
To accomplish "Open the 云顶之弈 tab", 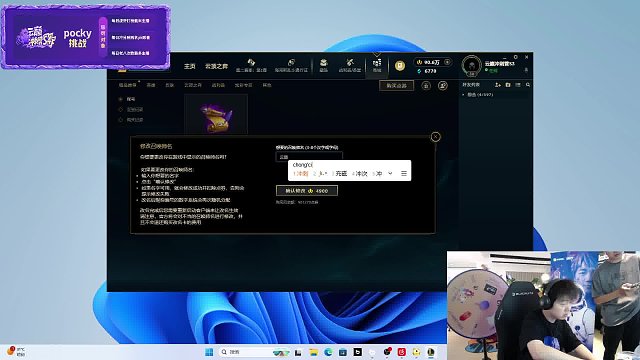I will point(216,66).
